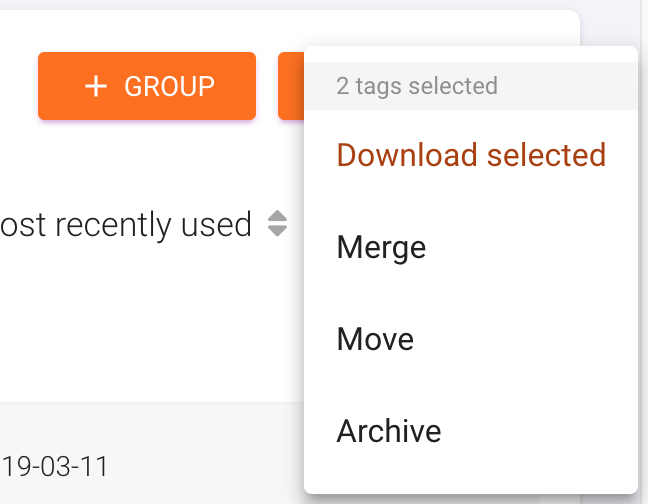Click the partially hidden orange button
Viewport: 648px width, 504px height.
[x=290, y=86]
